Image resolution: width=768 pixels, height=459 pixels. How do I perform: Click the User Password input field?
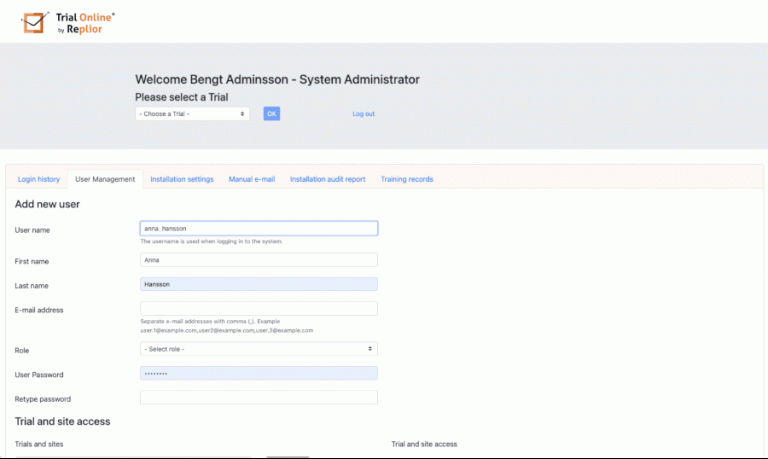click(x=258, y=373)
